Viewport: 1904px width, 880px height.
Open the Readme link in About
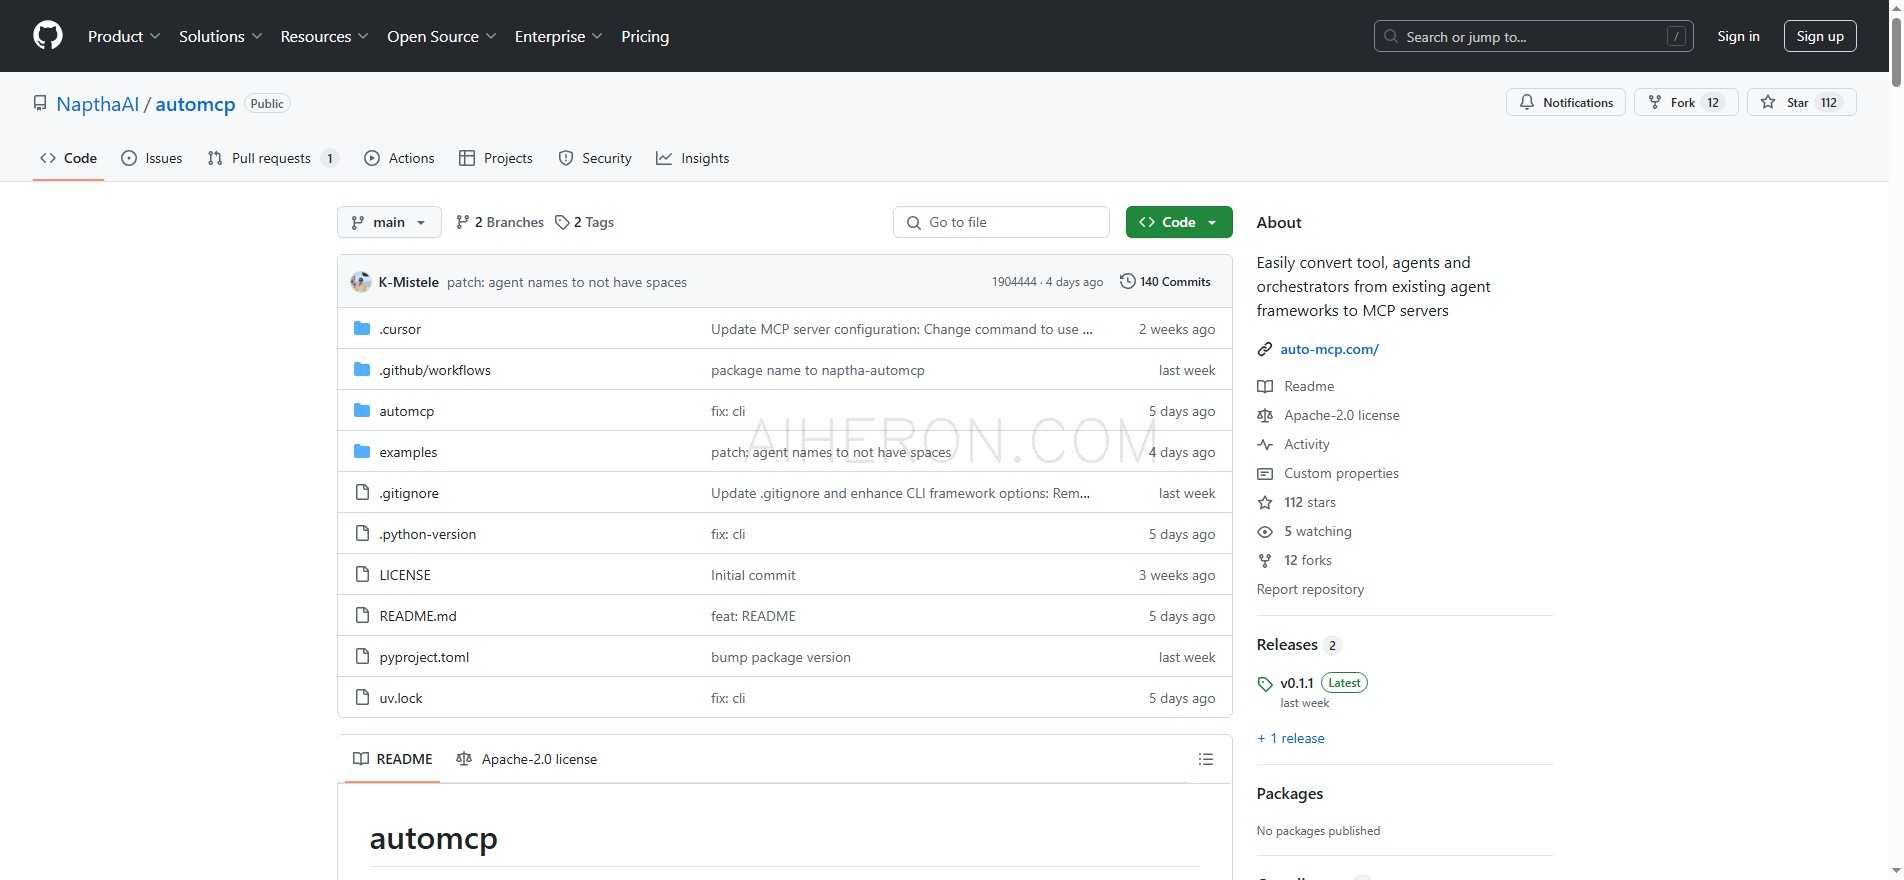click(x=1309, y=386)
